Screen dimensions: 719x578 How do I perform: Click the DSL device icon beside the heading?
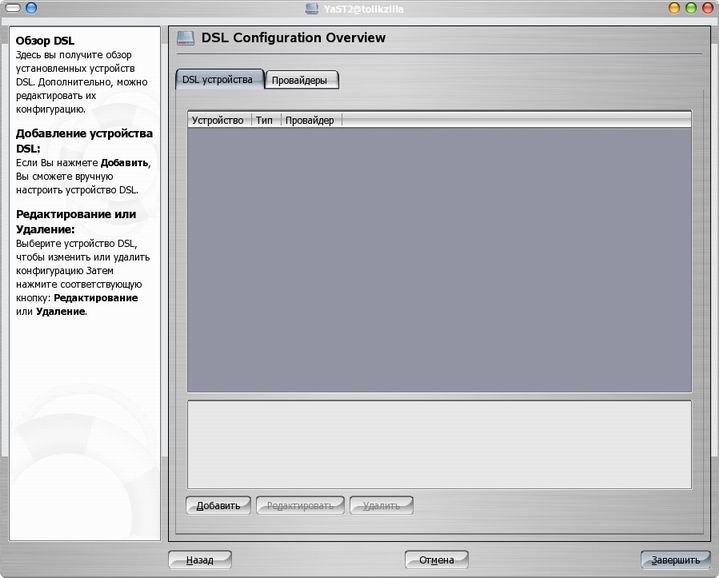[186, 39]
